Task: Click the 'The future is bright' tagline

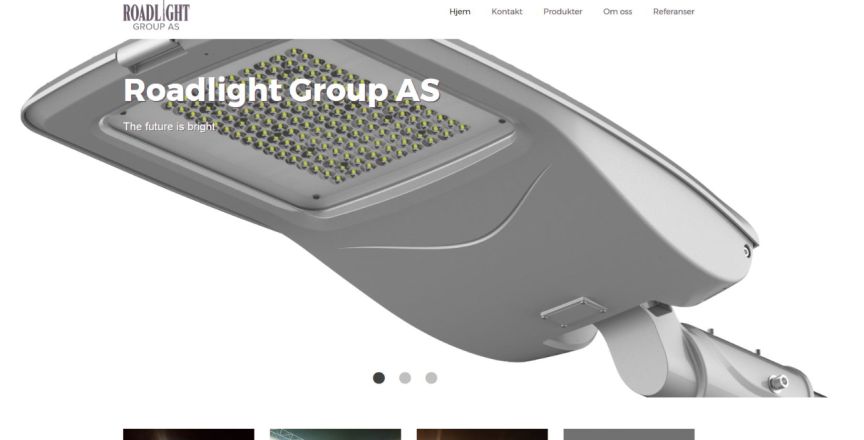Action: click(x=170, y=127)
